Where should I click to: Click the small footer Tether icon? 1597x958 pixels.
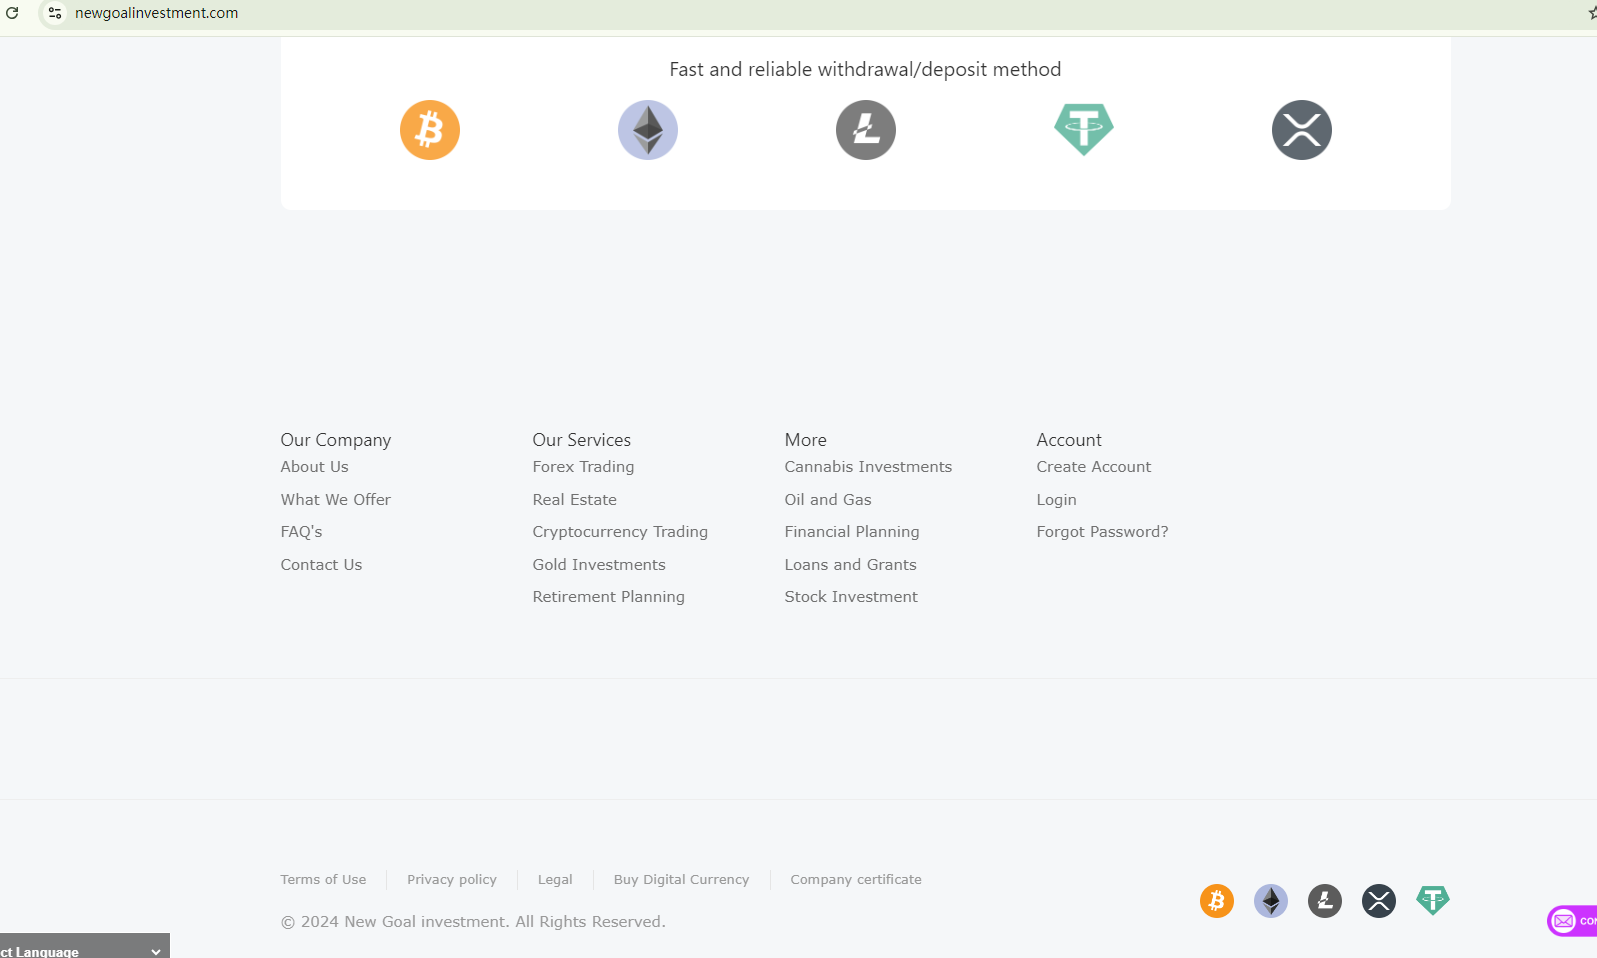point(1433,900)
